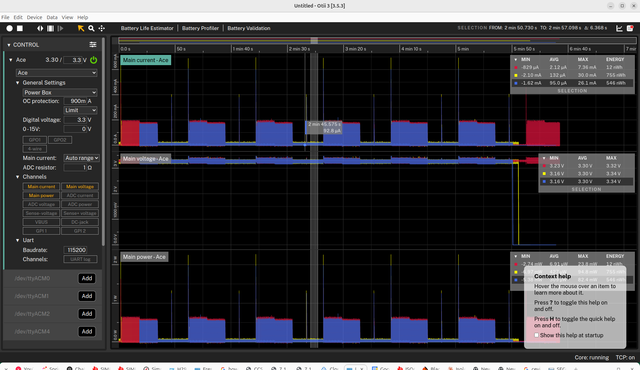The image size is (640, 370).
Task: Click the grayed bar-and-triangle toolbar icon
Action: tap(60, 28)
